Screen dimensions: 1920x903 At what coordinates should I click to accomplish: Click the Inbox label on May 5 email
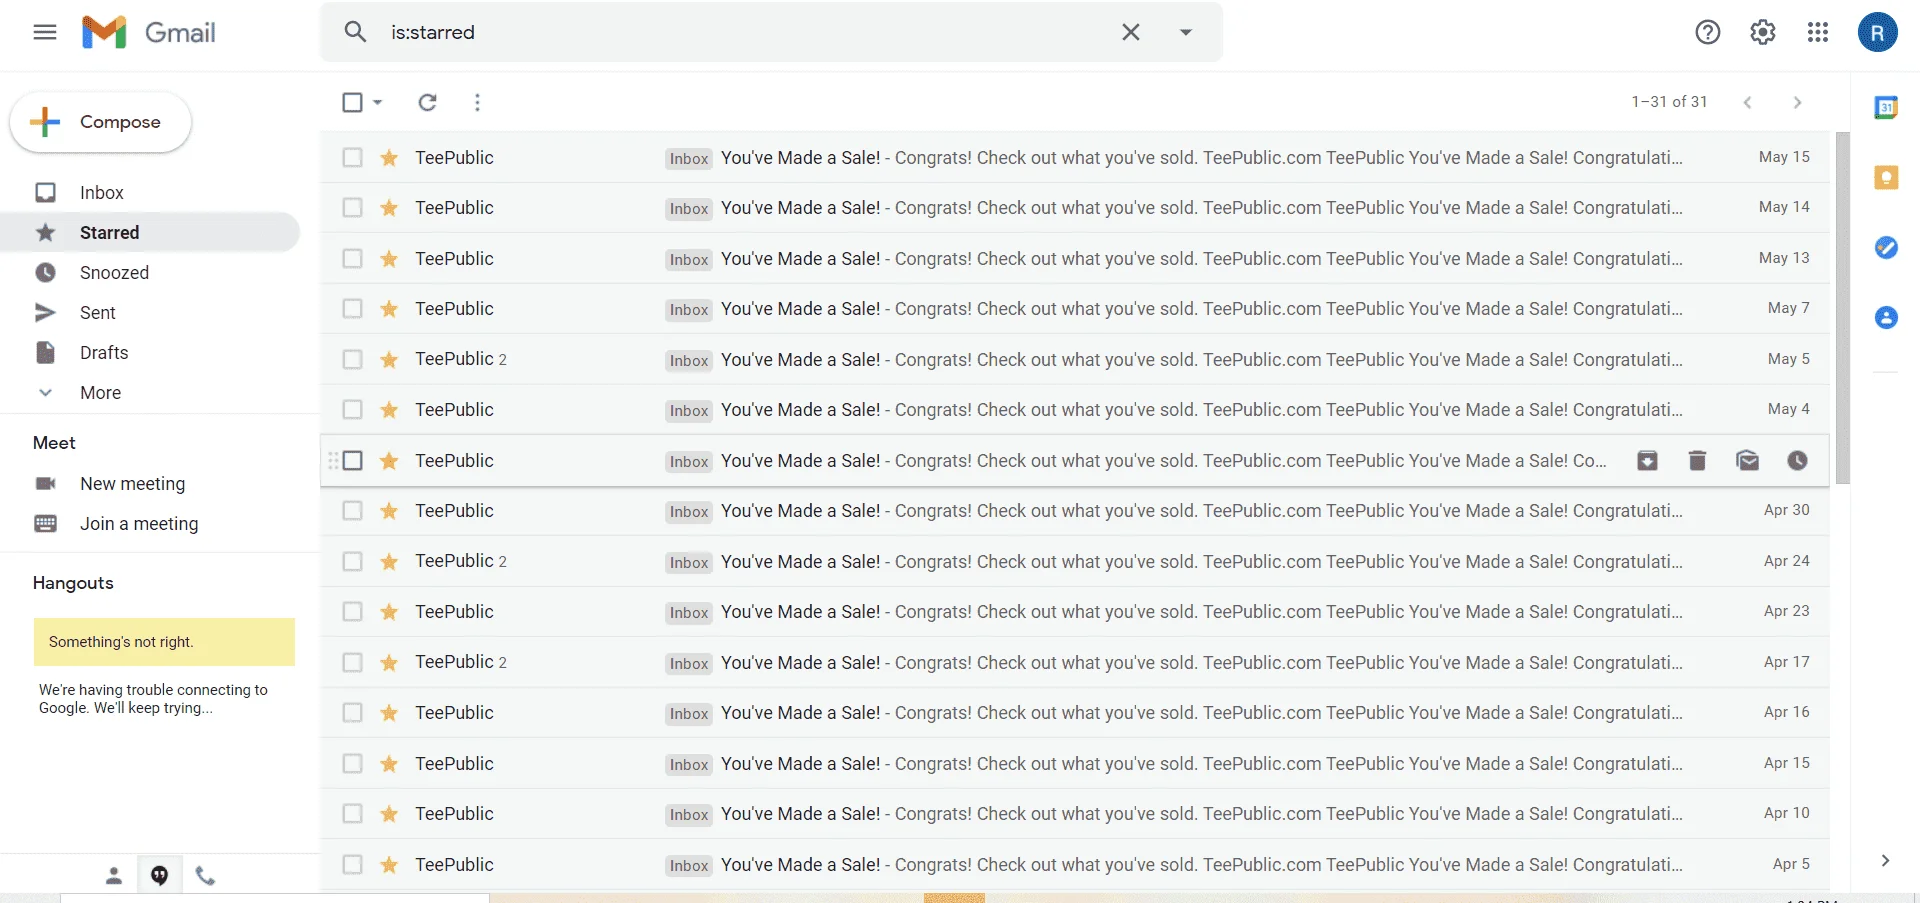coord(689,360)
